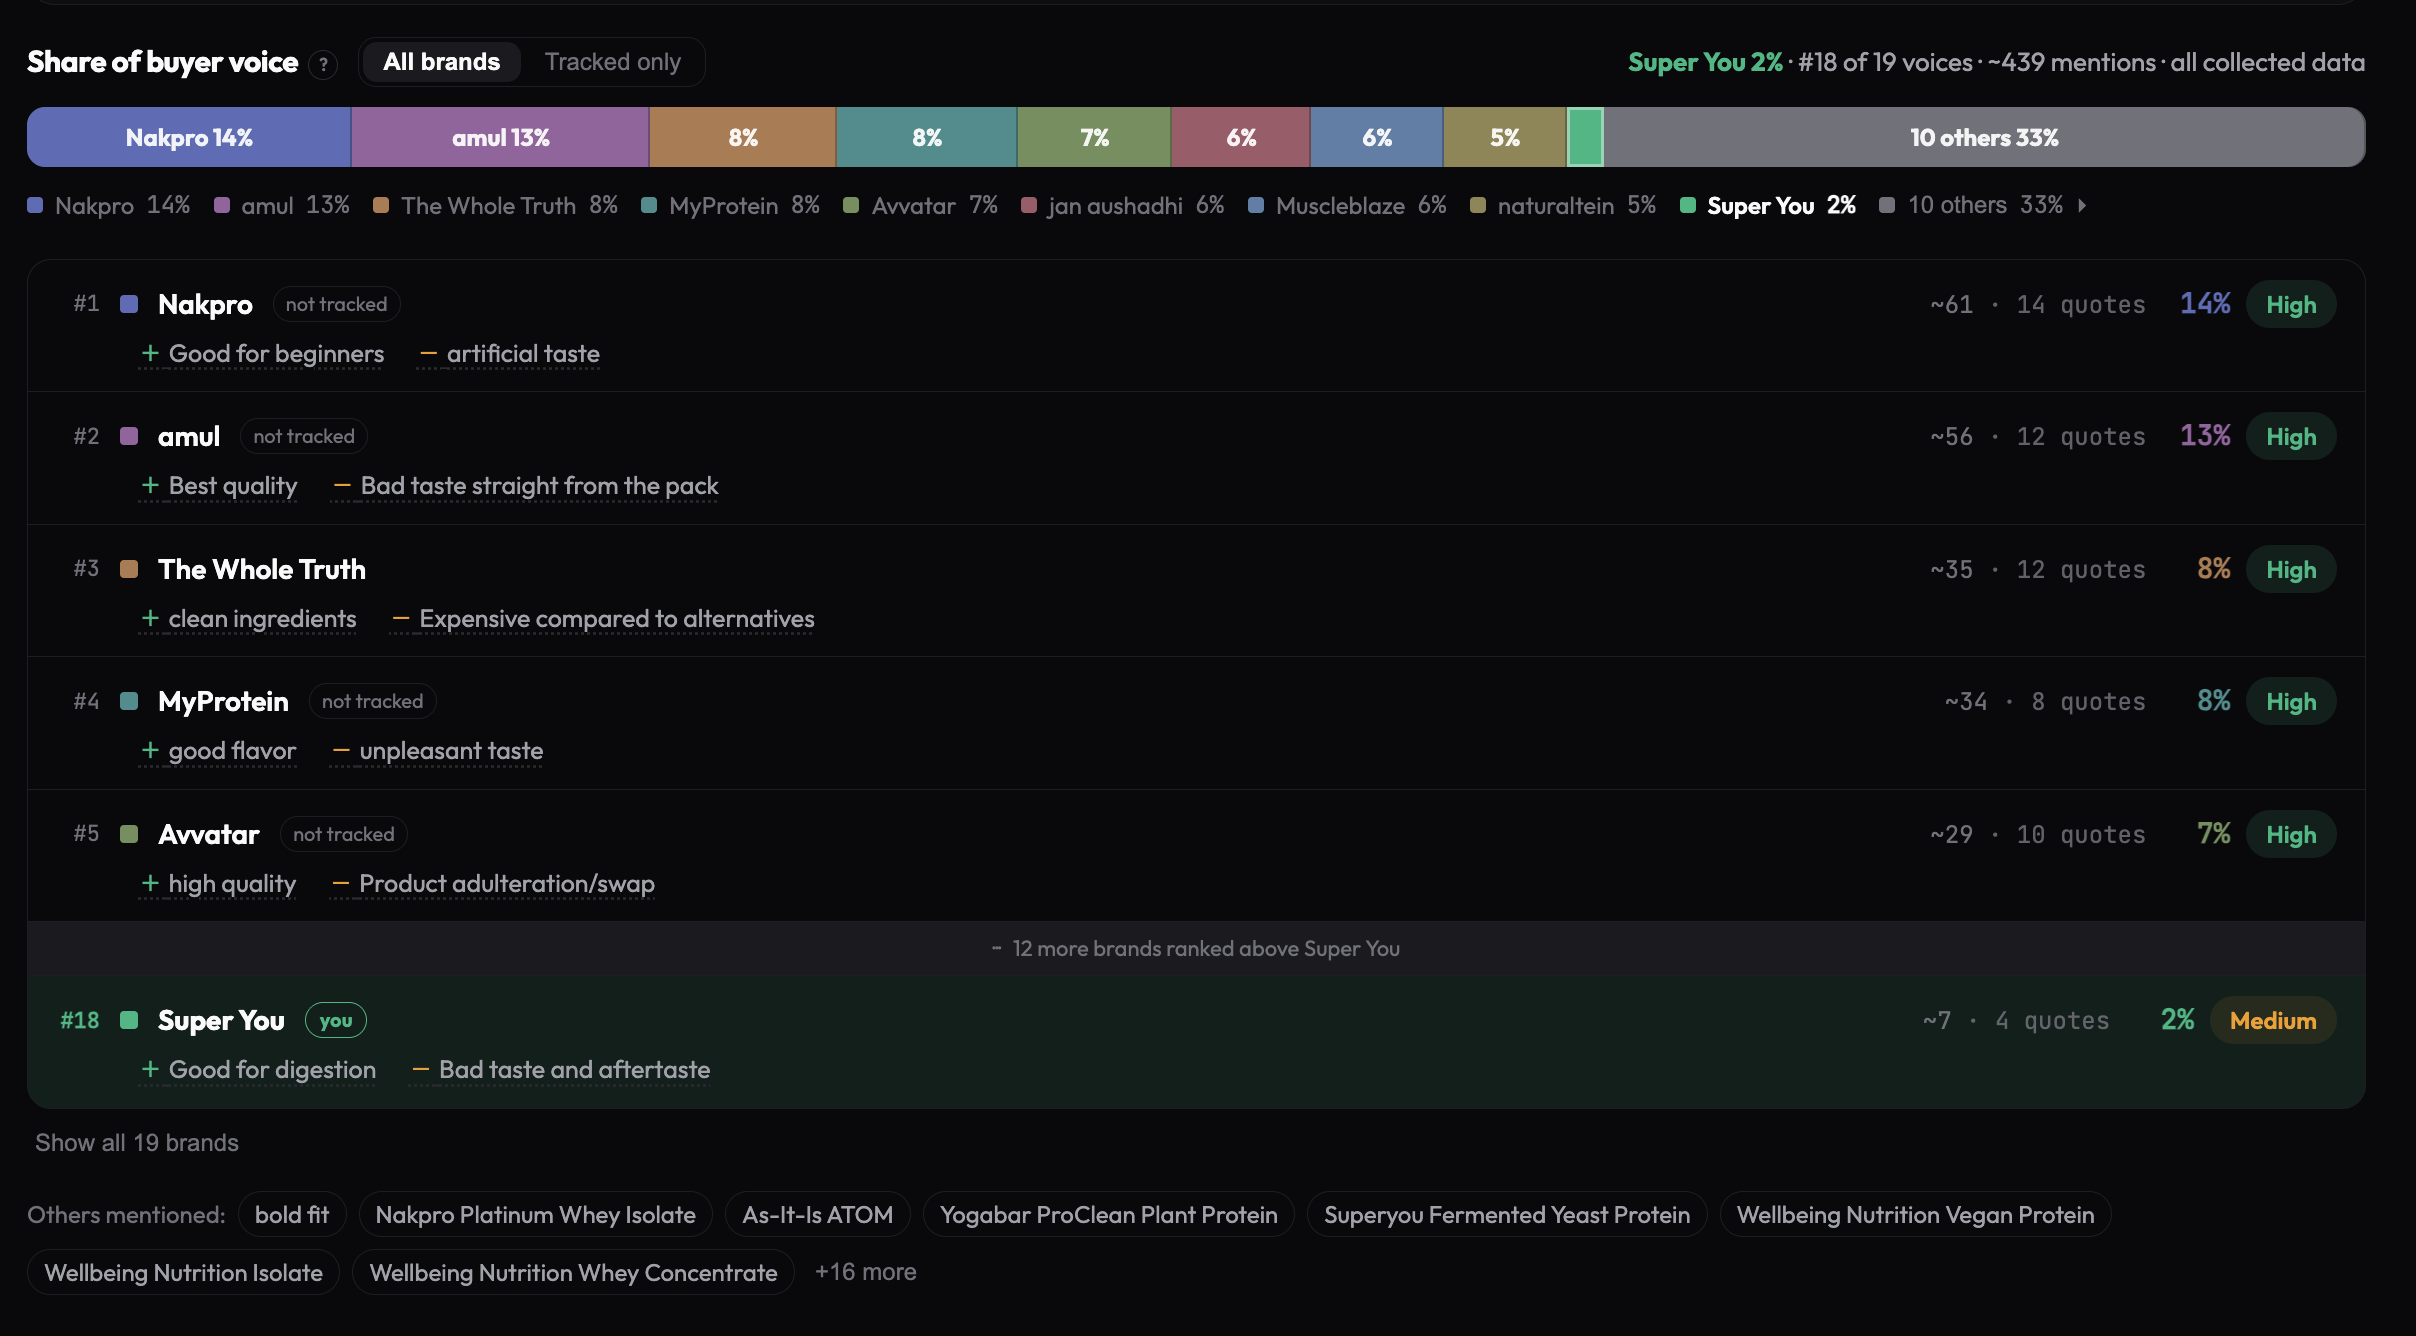
Task: Select Wellbeing Nutrition Whey Concentrate chip
Action: pos(573,1272)
